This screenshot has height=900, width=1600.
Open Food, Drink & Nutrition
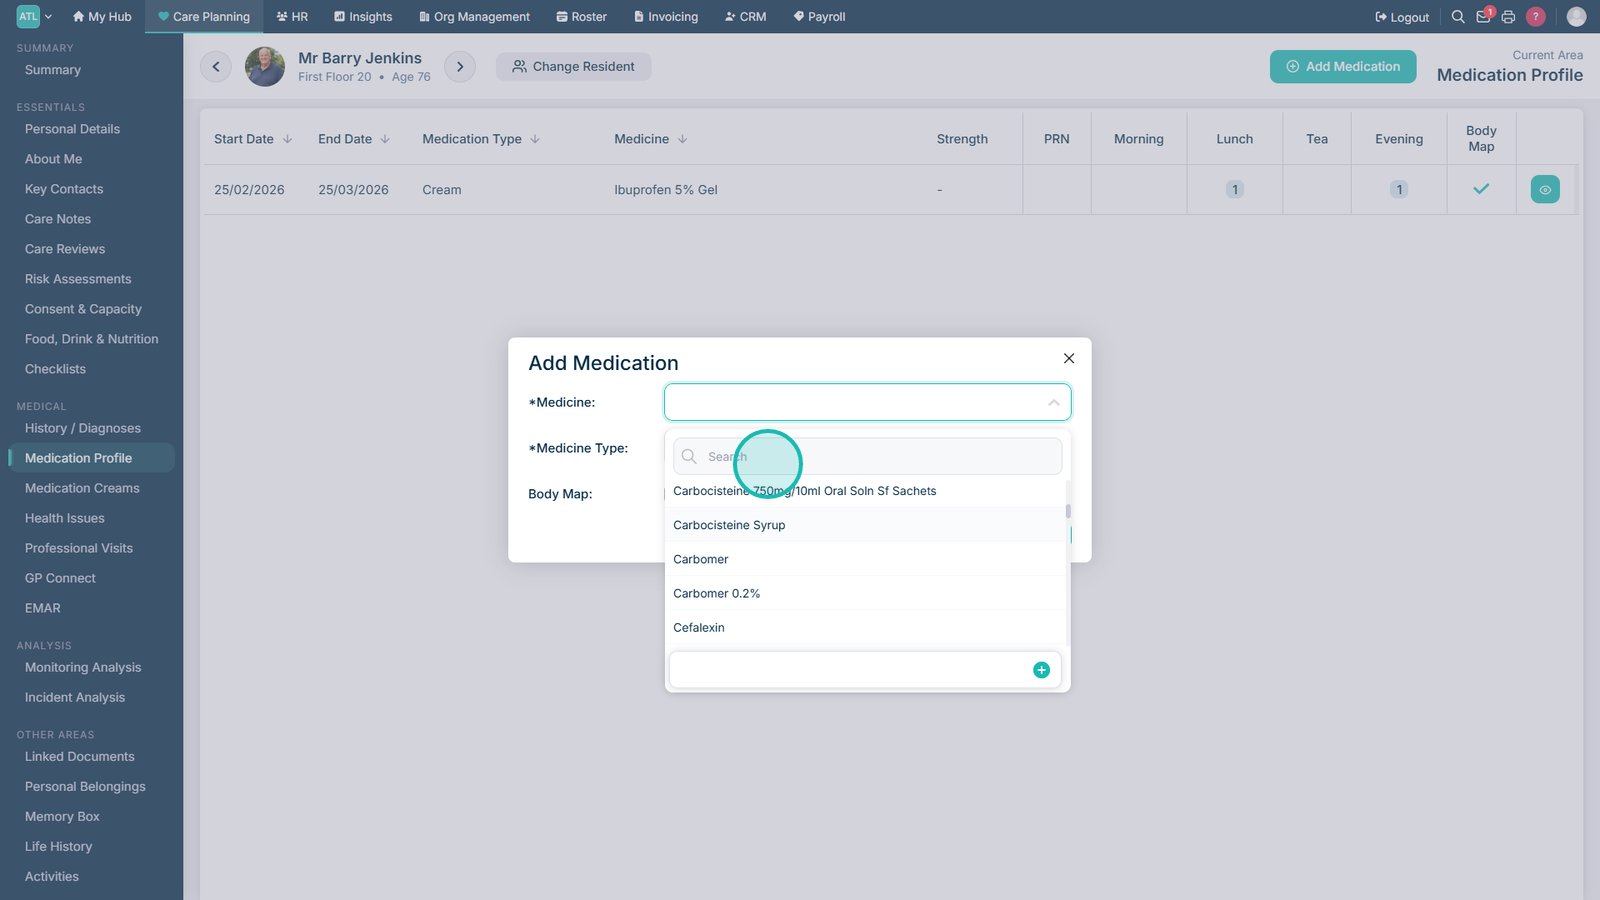point(91,339)
